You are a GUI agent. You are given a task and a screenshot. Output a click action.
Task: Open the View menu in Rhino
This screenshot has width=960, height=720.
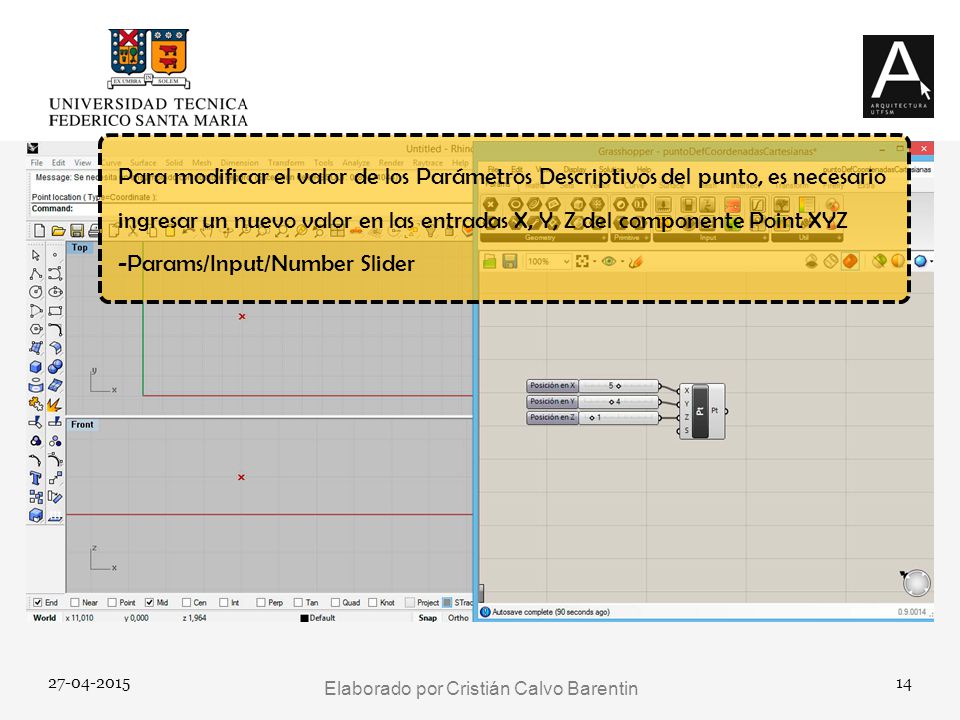click(x=83, y=163)
